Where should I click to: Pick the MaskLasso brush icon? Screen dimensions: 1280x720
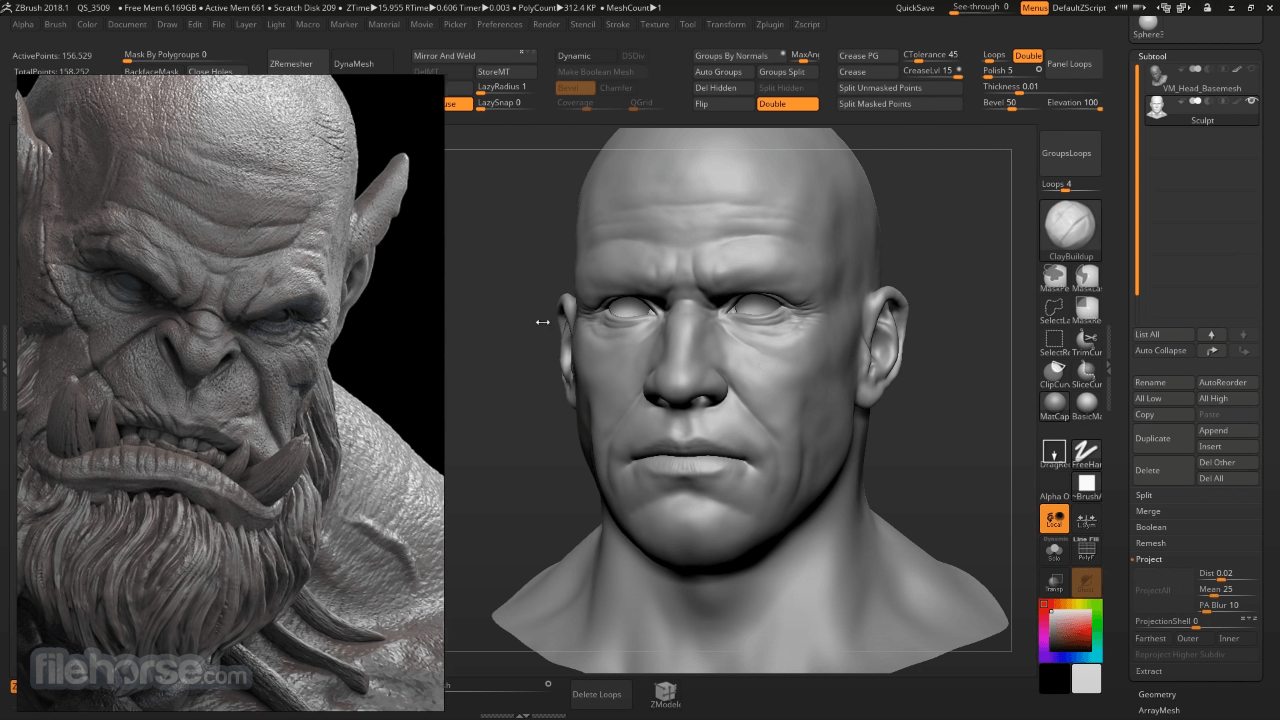click(1087, 276)
